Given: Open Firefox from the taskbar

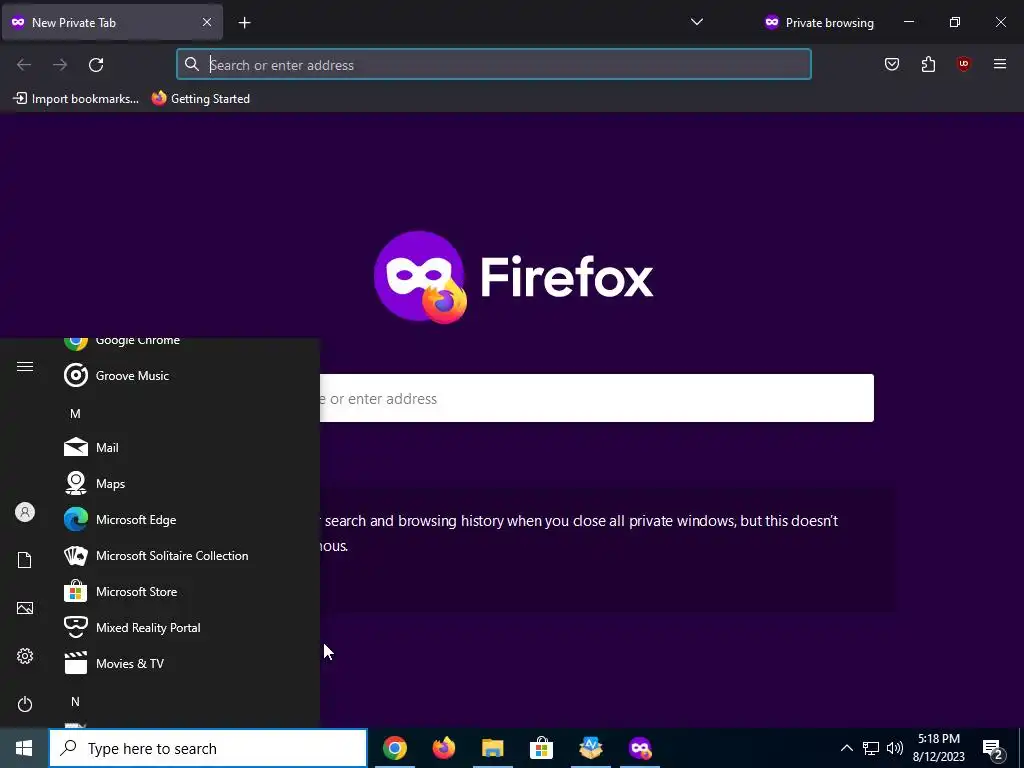Looking at the screenshot, I should [x=443, y=748].
